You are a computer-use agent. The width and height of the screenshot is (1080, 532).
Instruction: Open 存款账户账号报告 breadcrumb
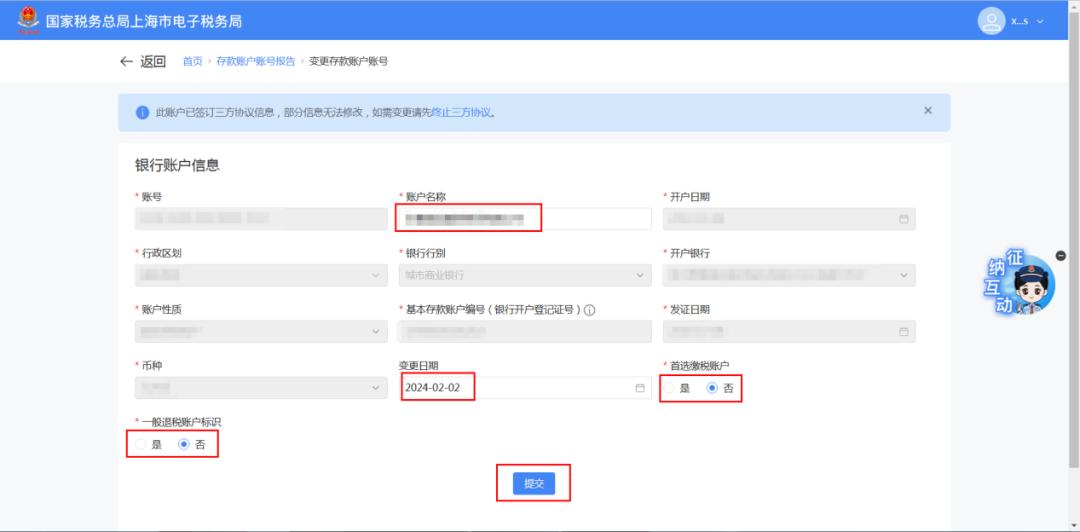[255, 62]
